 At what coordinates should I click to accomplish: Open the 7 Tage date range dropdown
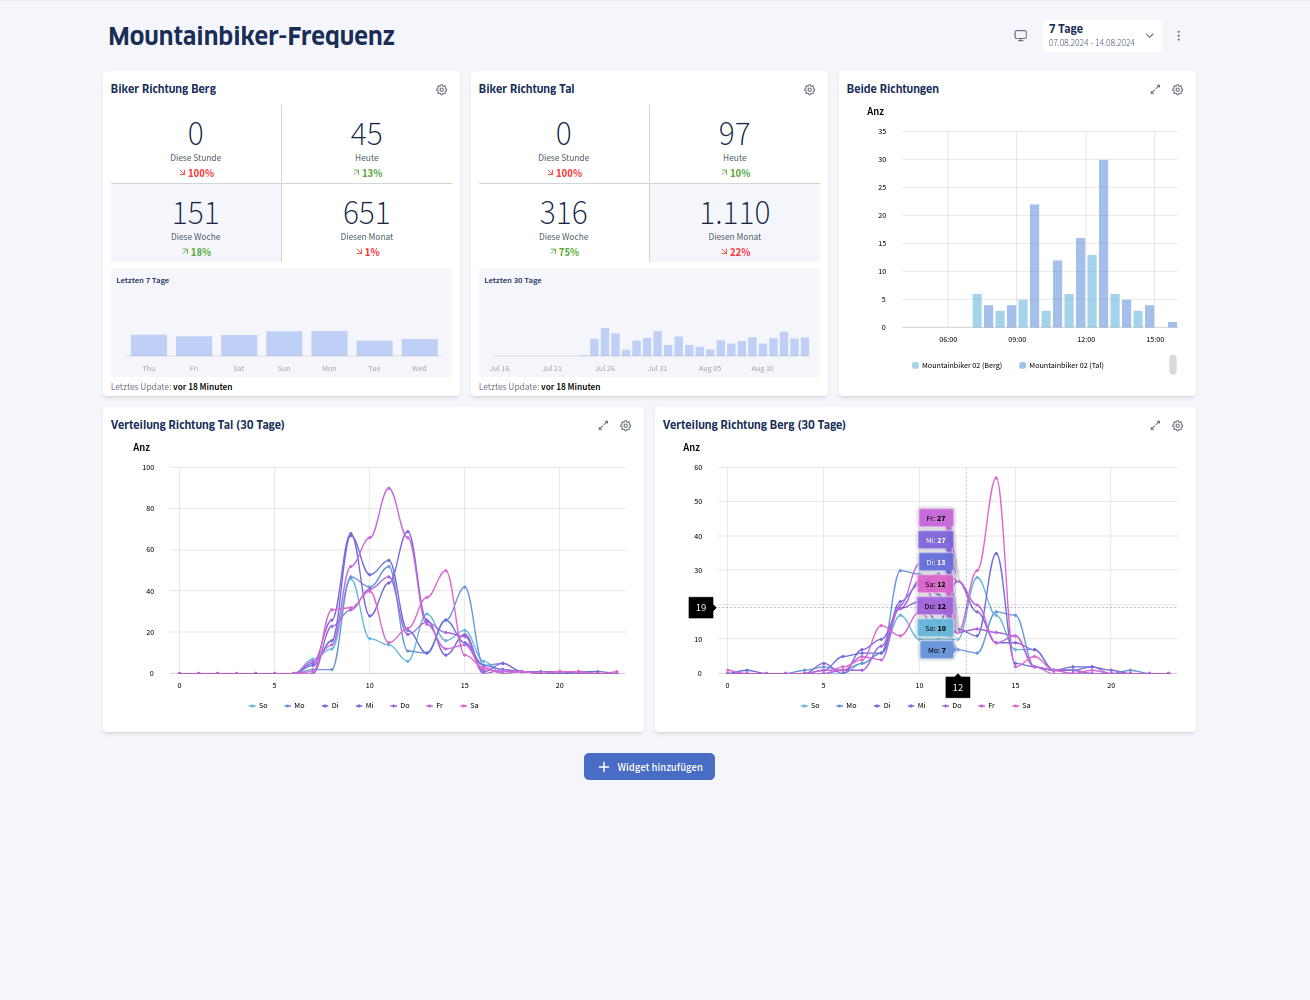[1100, 35]
